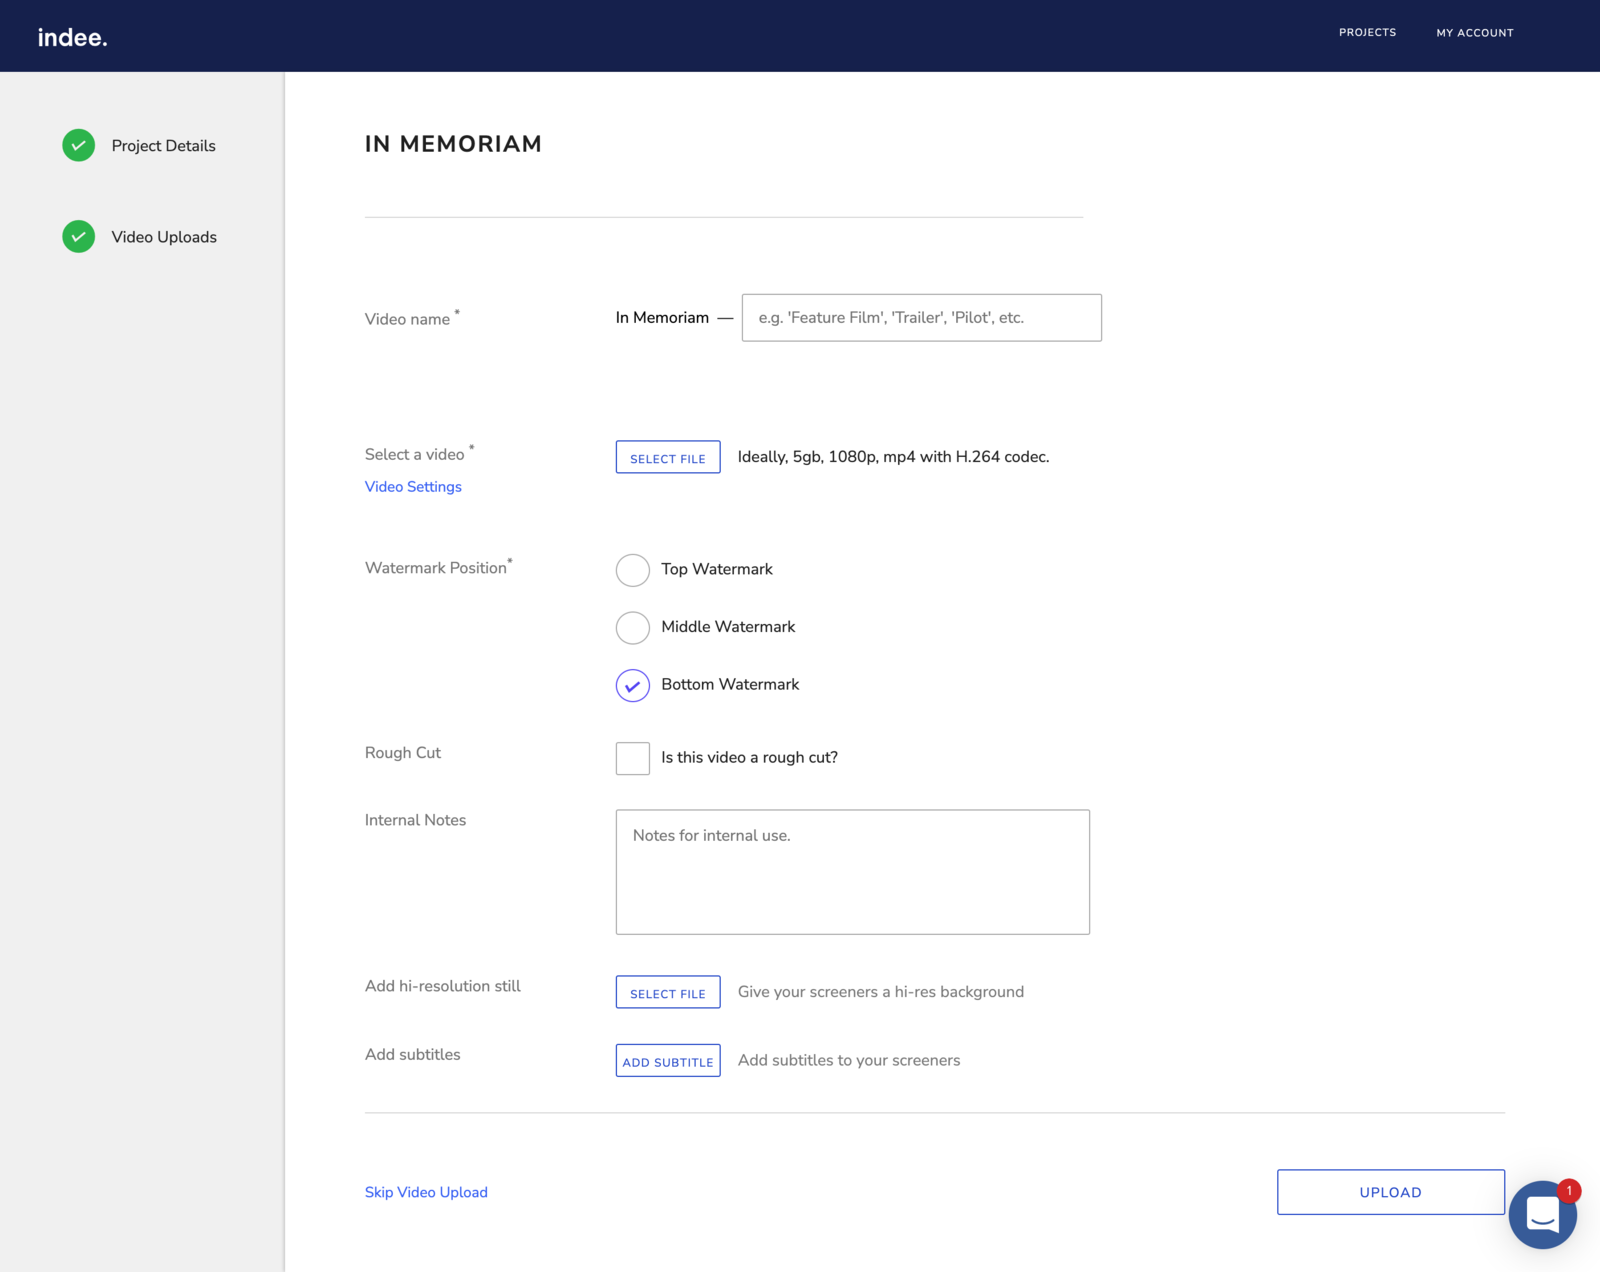Focus the Video name input field
Screen dimensions: 1600x1272
(x=921, y=318)
